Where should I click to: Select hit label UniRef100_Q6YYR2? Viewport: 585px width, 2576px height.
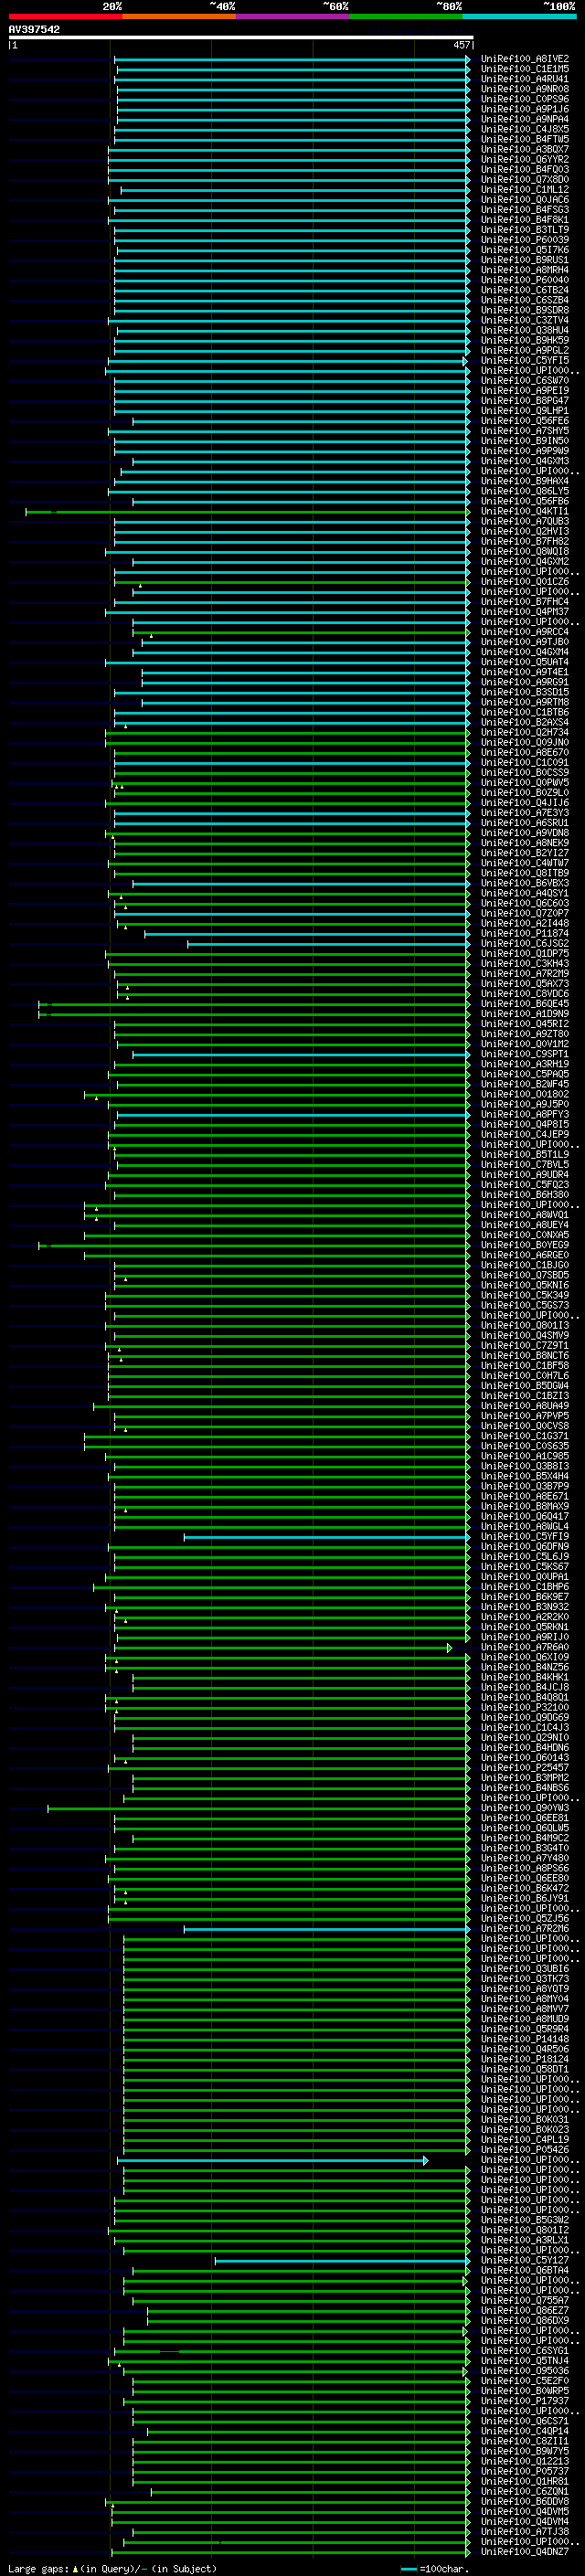coord(525,160)
